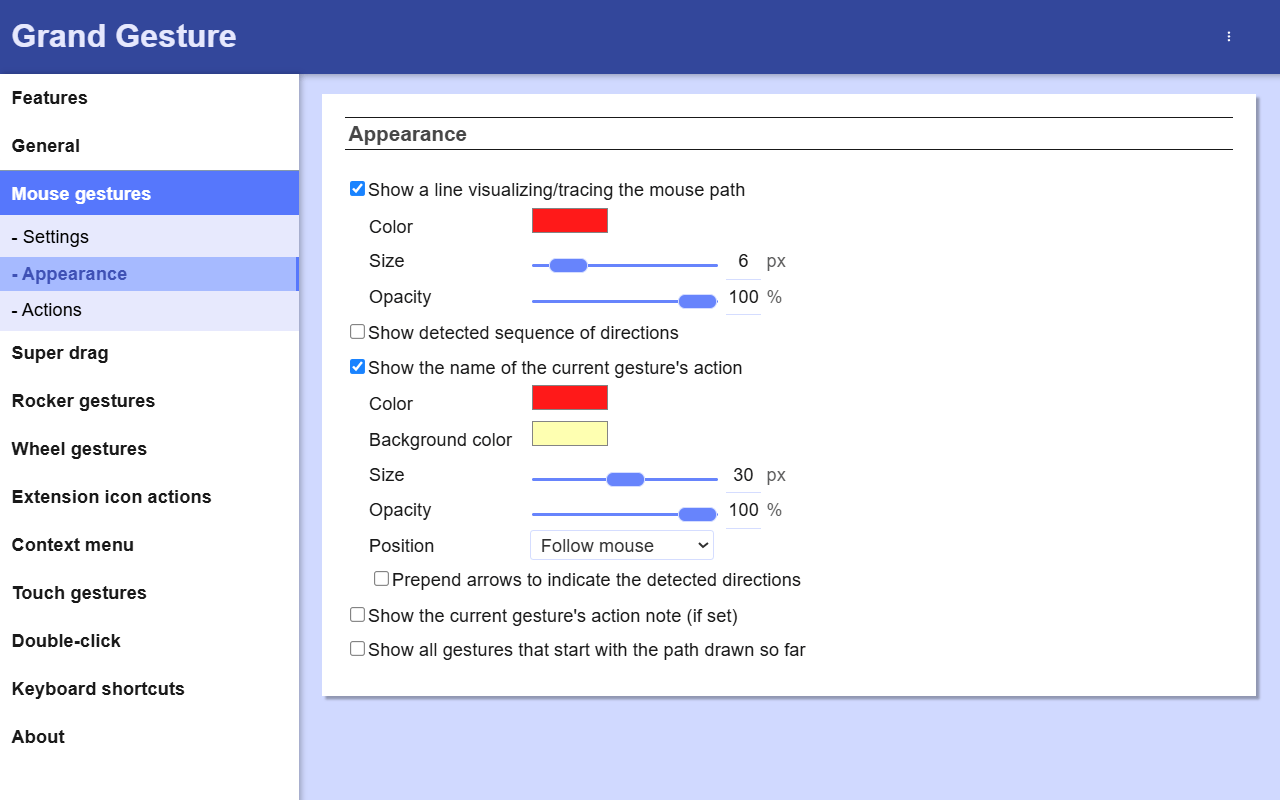Select the Appearance subsection in sidebar
The width and height of the screenshot is (1280, 800).
pyautogui.click(x=149, y=274)
